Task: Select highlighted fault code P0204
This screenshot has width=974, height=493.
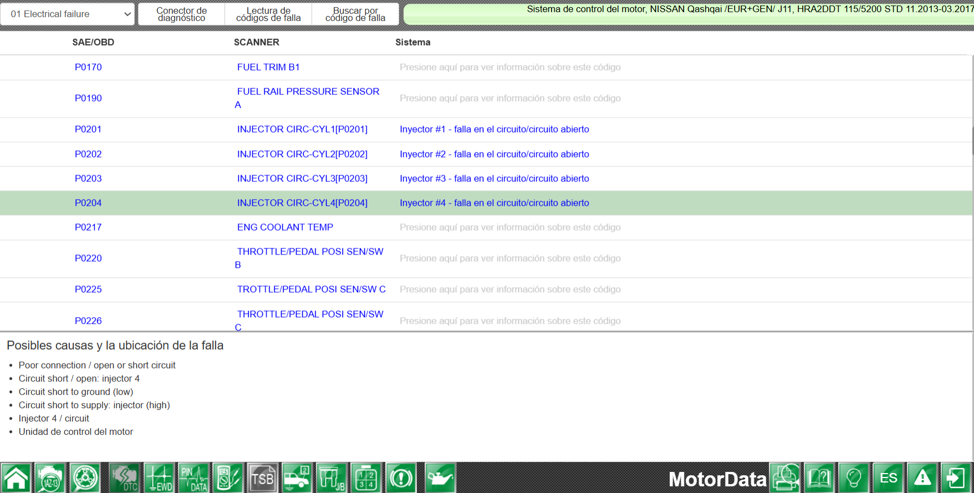Action: [88, 202]
